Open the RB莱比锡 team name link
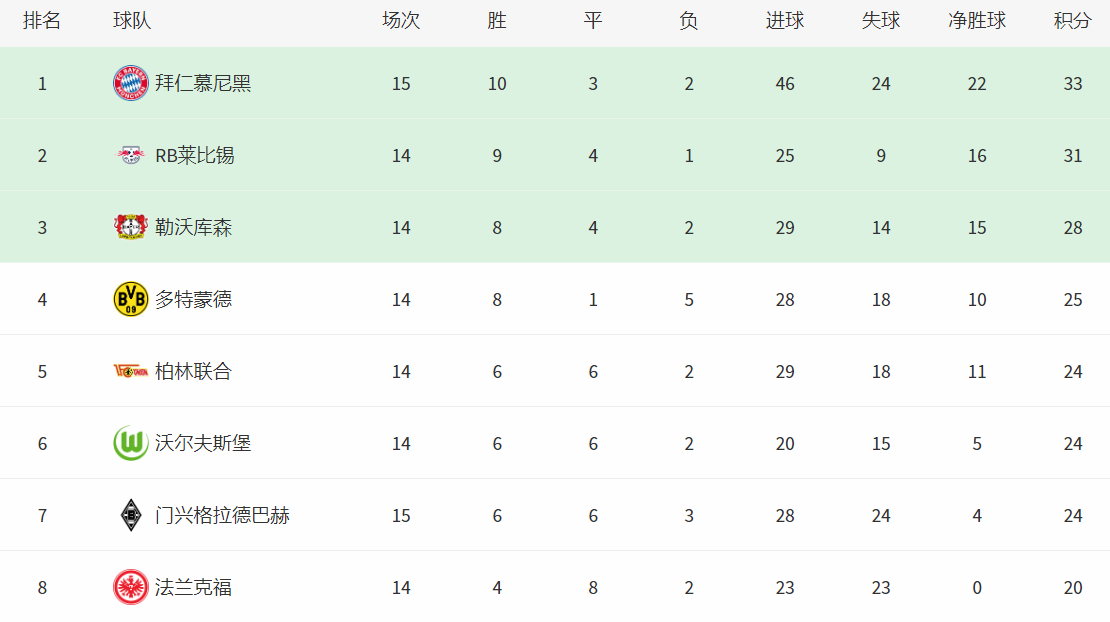 click(x=195, y=155)
